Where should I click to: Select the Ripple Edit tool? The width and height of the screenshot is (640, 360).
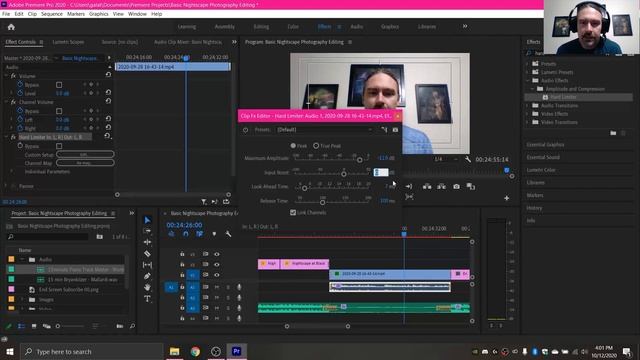[x=147, y=242]
